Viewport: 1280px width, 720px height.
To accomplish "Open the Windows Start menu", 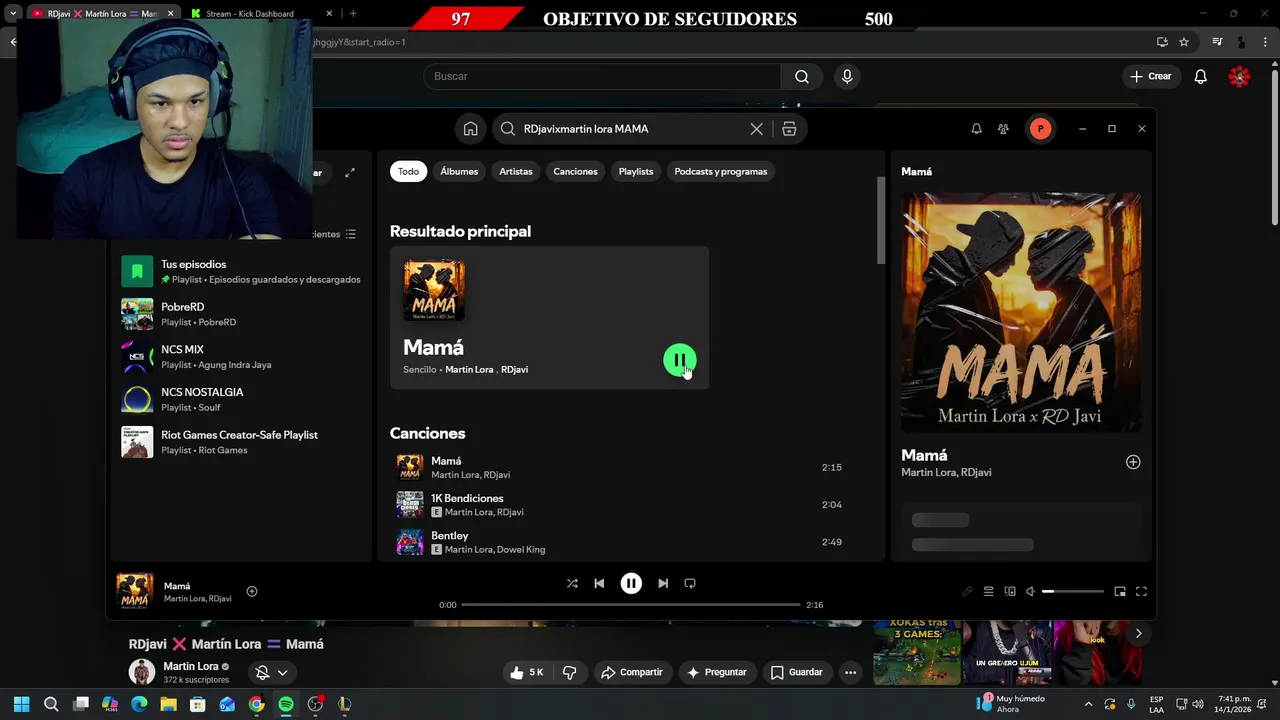I will 22,704.
